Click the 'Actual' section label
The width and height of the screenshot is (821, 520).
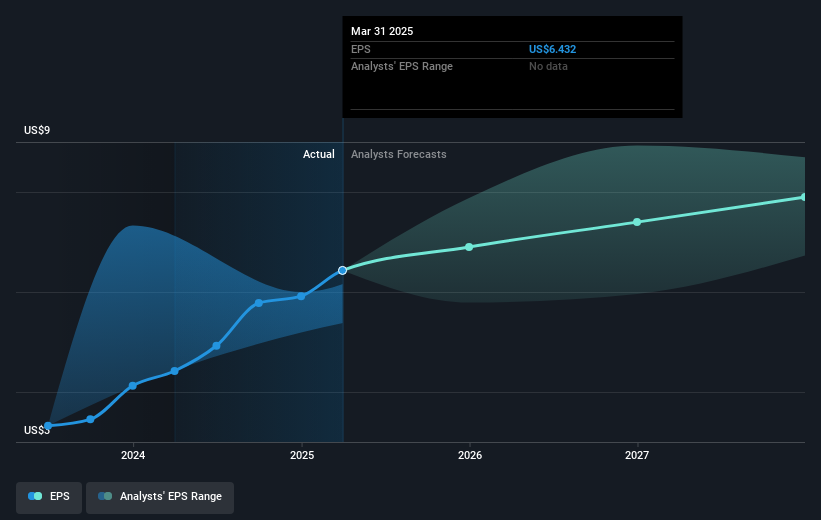(x=318, y=154)
